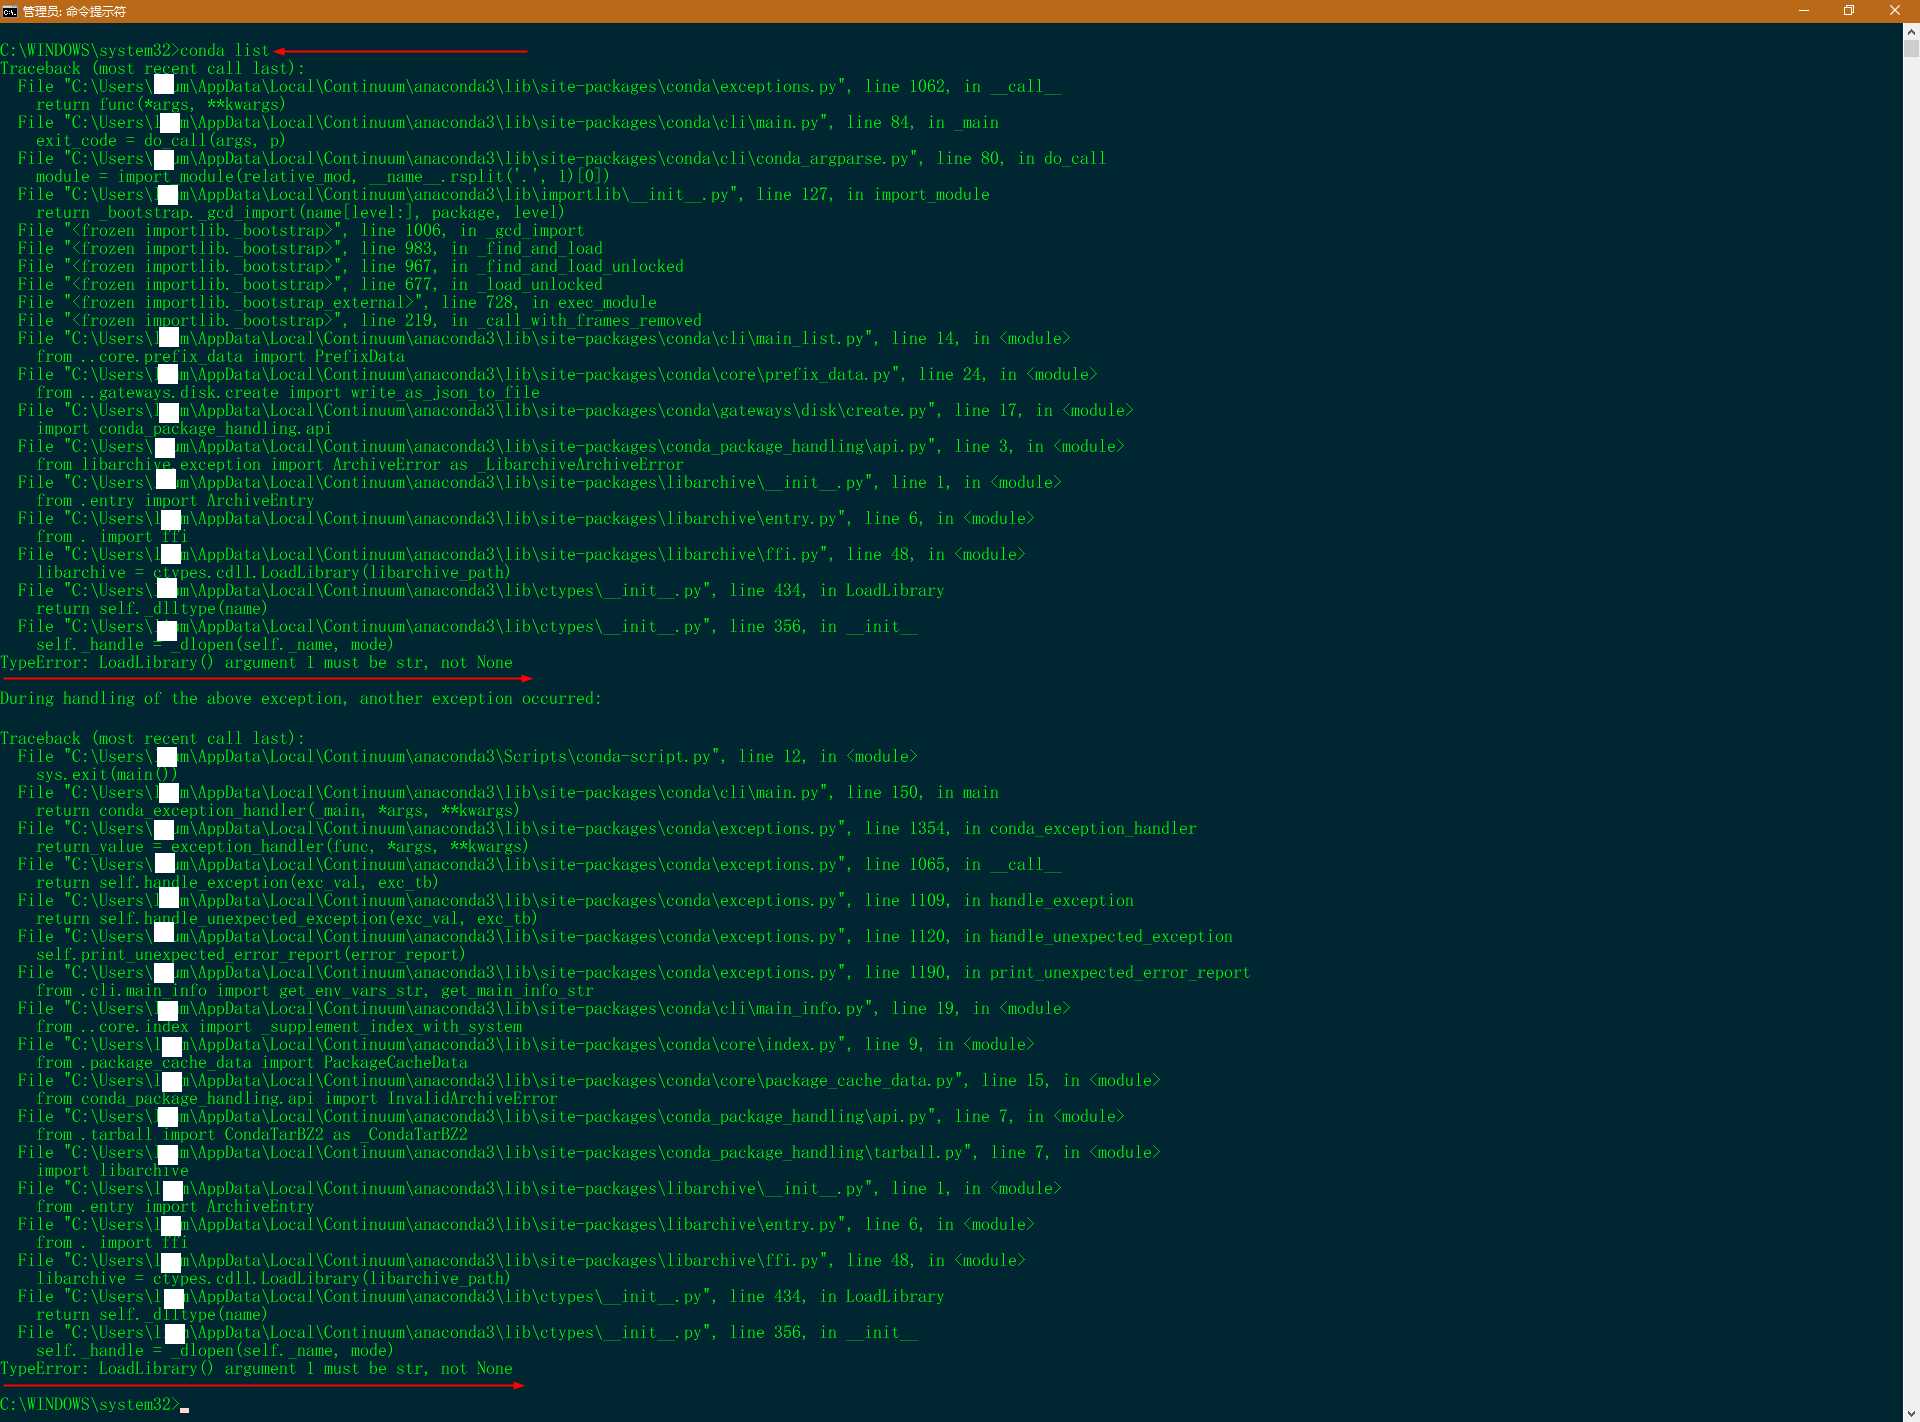Screen dimensions: 1920x1422
Task: Click the 'import conda_package_handling.api' line
Action: click(184, 428)
